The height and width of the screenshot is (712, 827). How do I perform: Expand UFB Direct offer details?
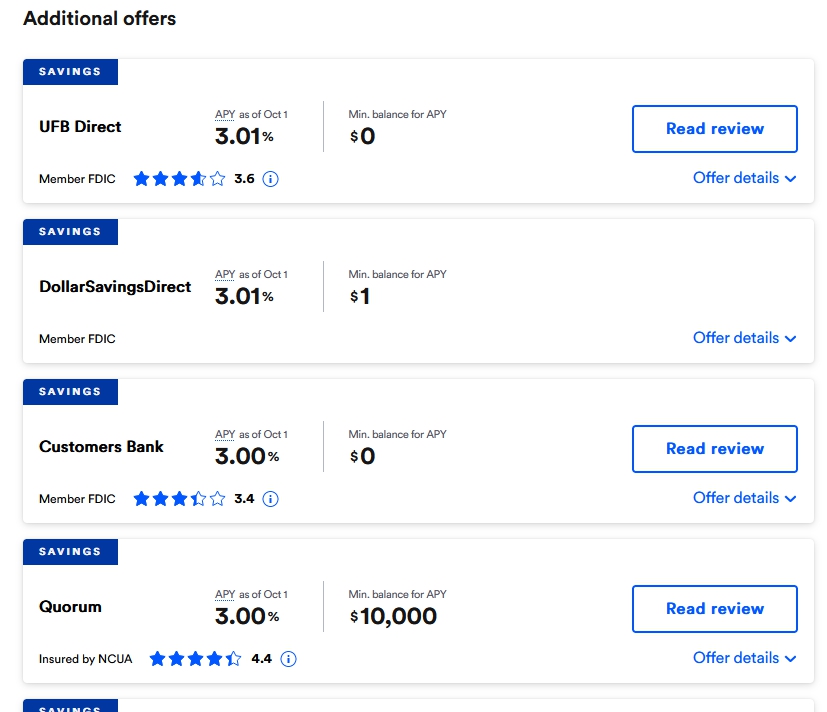point(744,178)
